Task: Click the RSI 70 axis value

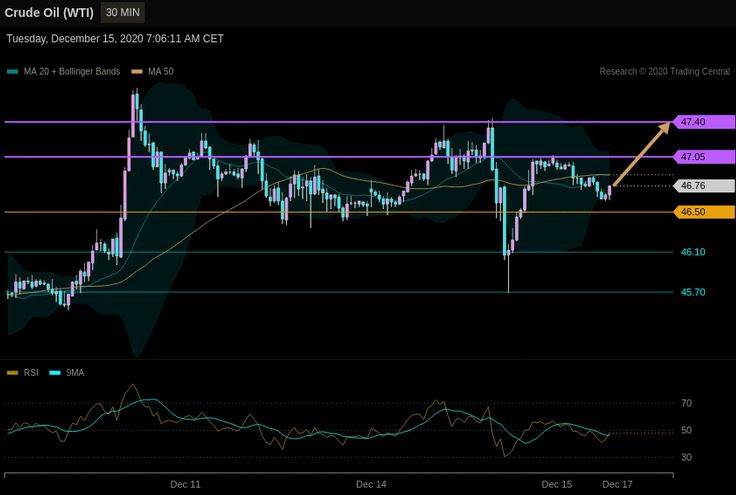Action: pyautogui.click(x=686, y=403)
